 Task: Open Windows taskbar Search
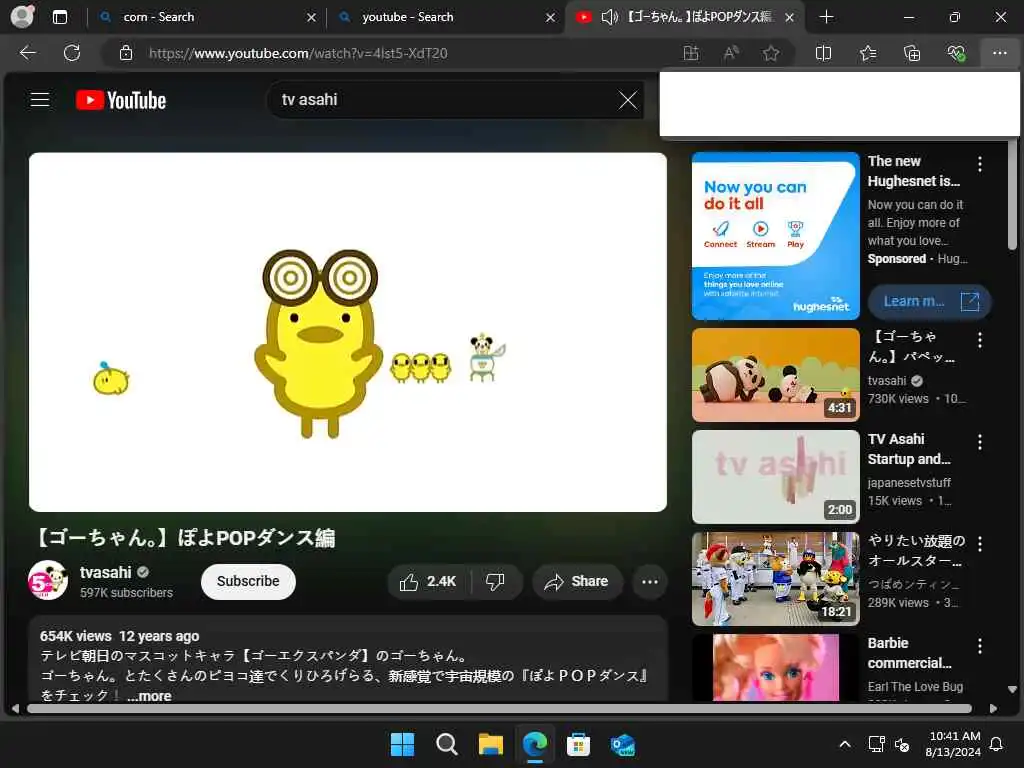[447, 744]
